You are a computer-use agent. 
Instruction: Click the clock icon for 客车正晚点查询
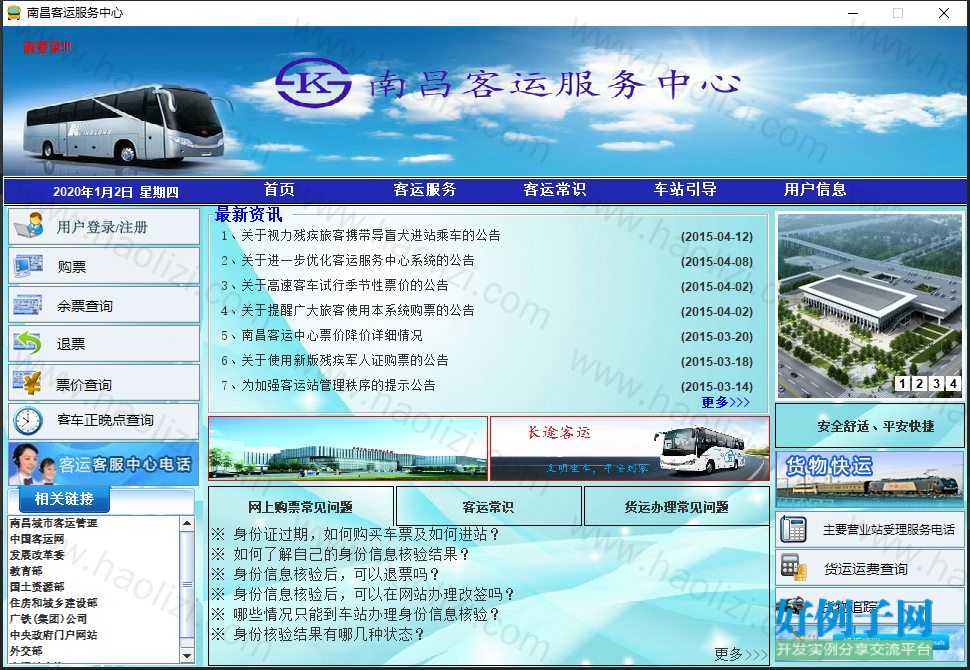(x=28, y=421)
